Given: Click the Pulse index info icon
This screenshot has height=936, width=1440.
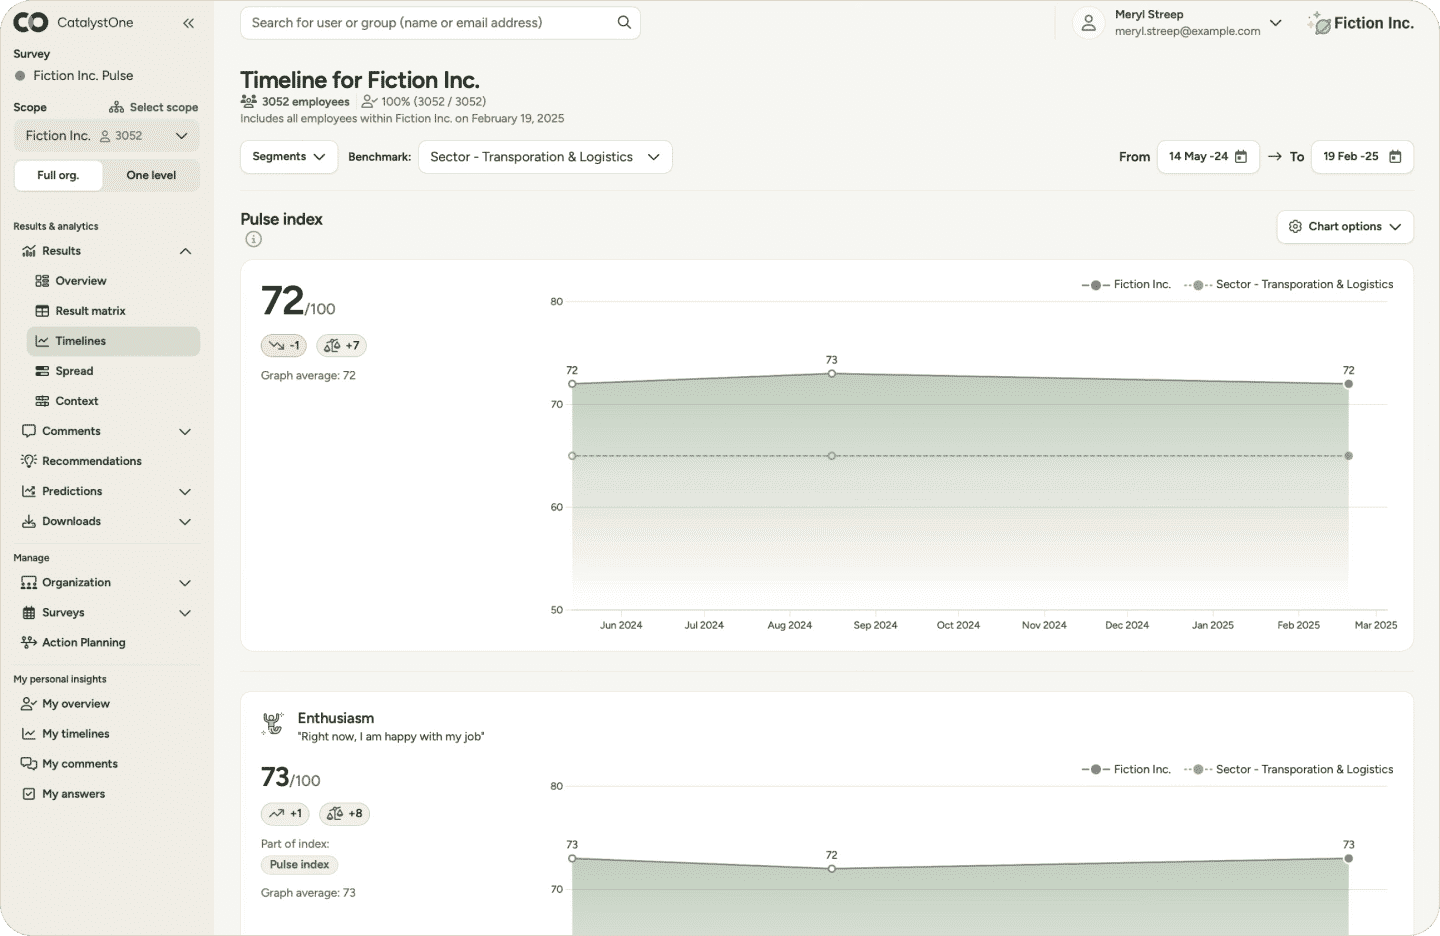Looking at the screenshot, I should (254, 239).
